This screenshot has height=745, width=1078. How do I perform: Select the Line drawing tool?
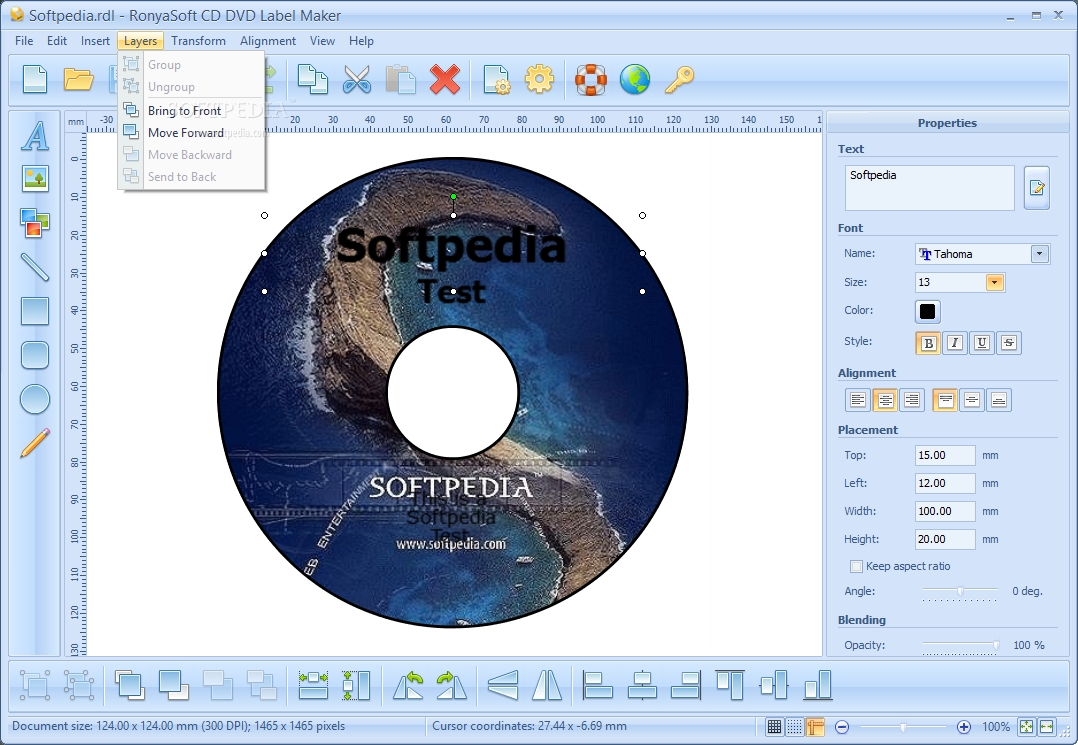[35, 267]
